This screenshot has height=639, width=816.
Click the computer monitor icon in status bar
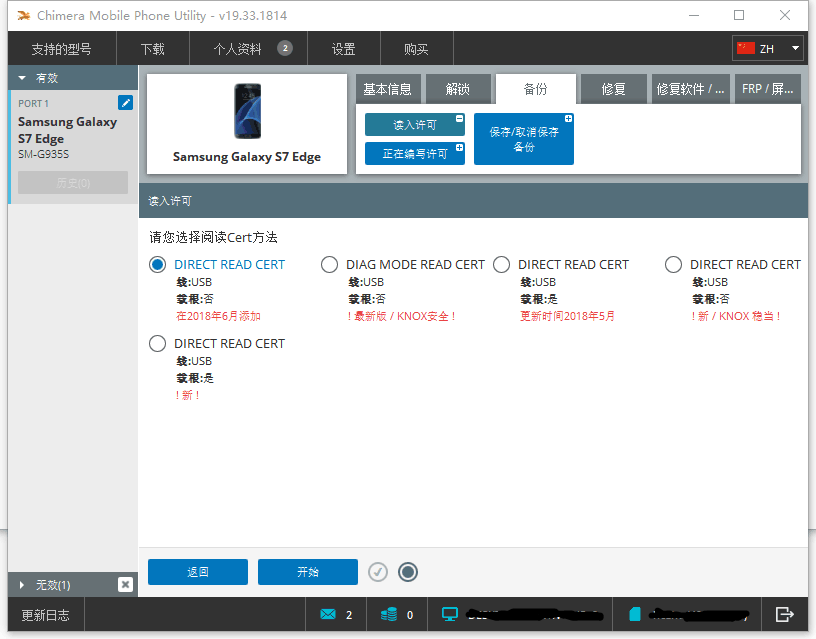[x=450, y=615]
